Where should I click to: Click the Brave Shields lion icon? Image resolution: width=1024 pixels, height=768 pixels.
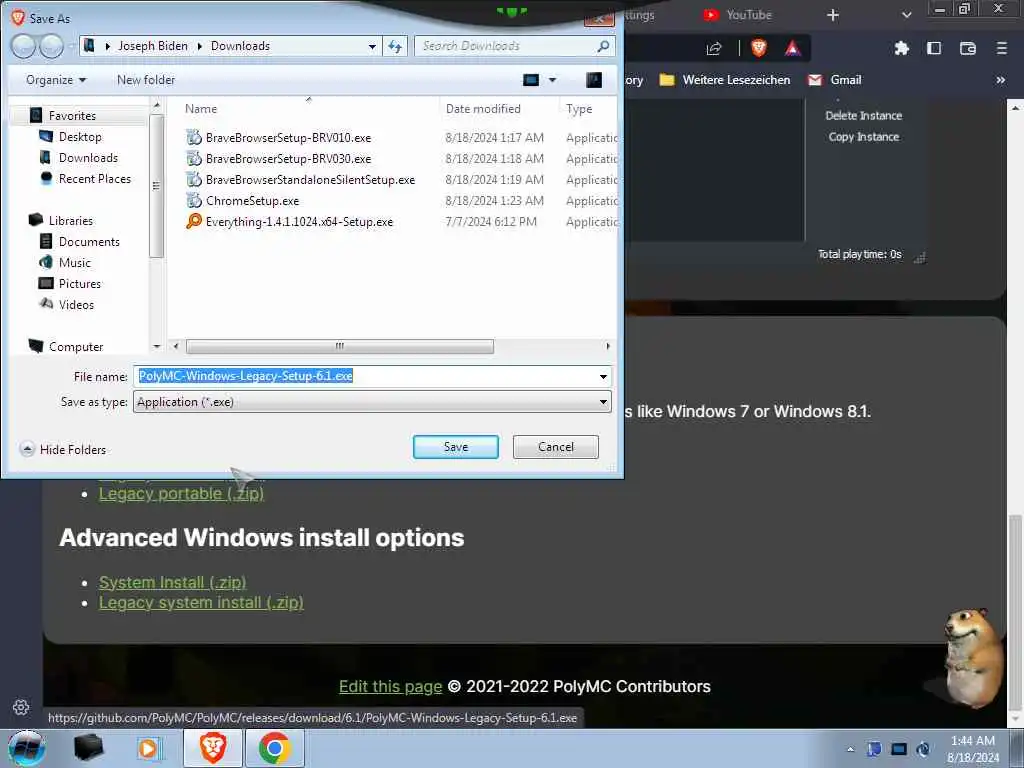click(x=759, y=47)
